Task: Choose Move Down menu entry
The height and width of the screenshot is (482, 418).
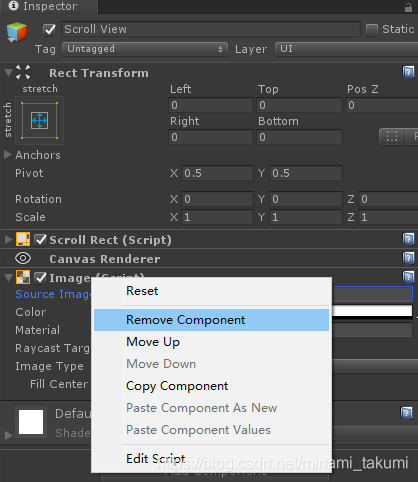Action: point(211,364)
